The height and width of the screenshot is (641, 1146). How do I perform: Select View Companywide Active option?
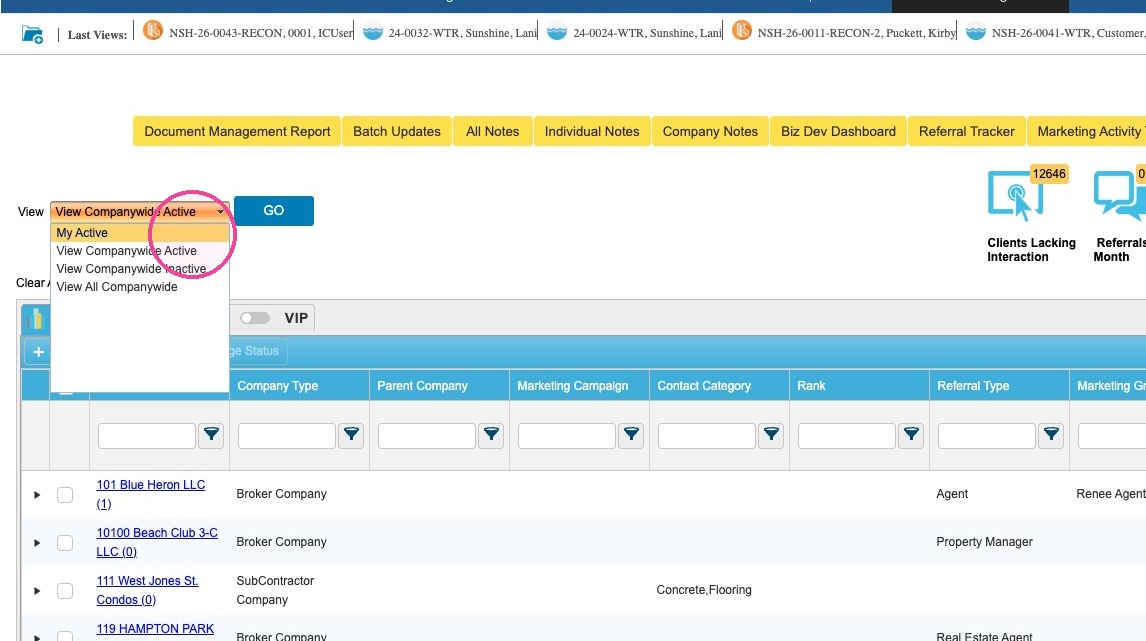coord(140,251)
